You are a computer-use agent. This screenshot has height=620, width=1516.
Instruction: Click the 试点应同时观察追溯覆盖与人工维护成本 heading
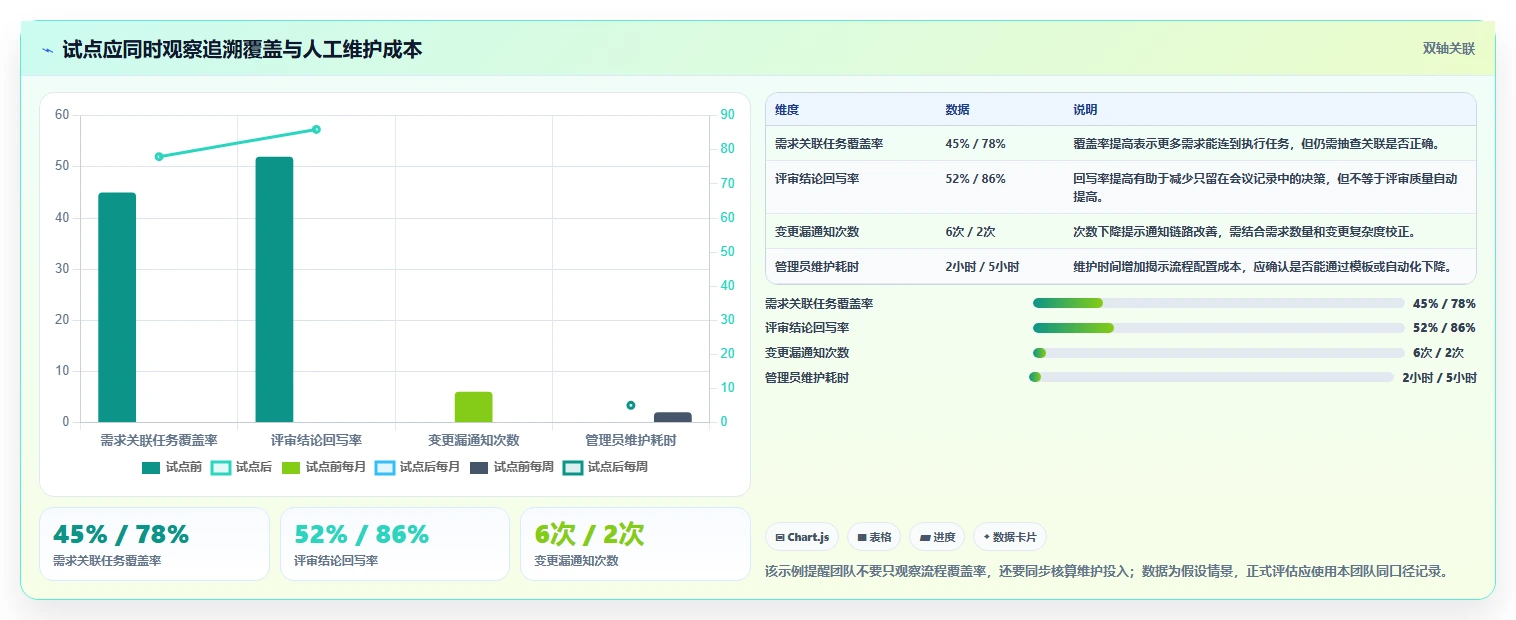[x=242, y=50]
